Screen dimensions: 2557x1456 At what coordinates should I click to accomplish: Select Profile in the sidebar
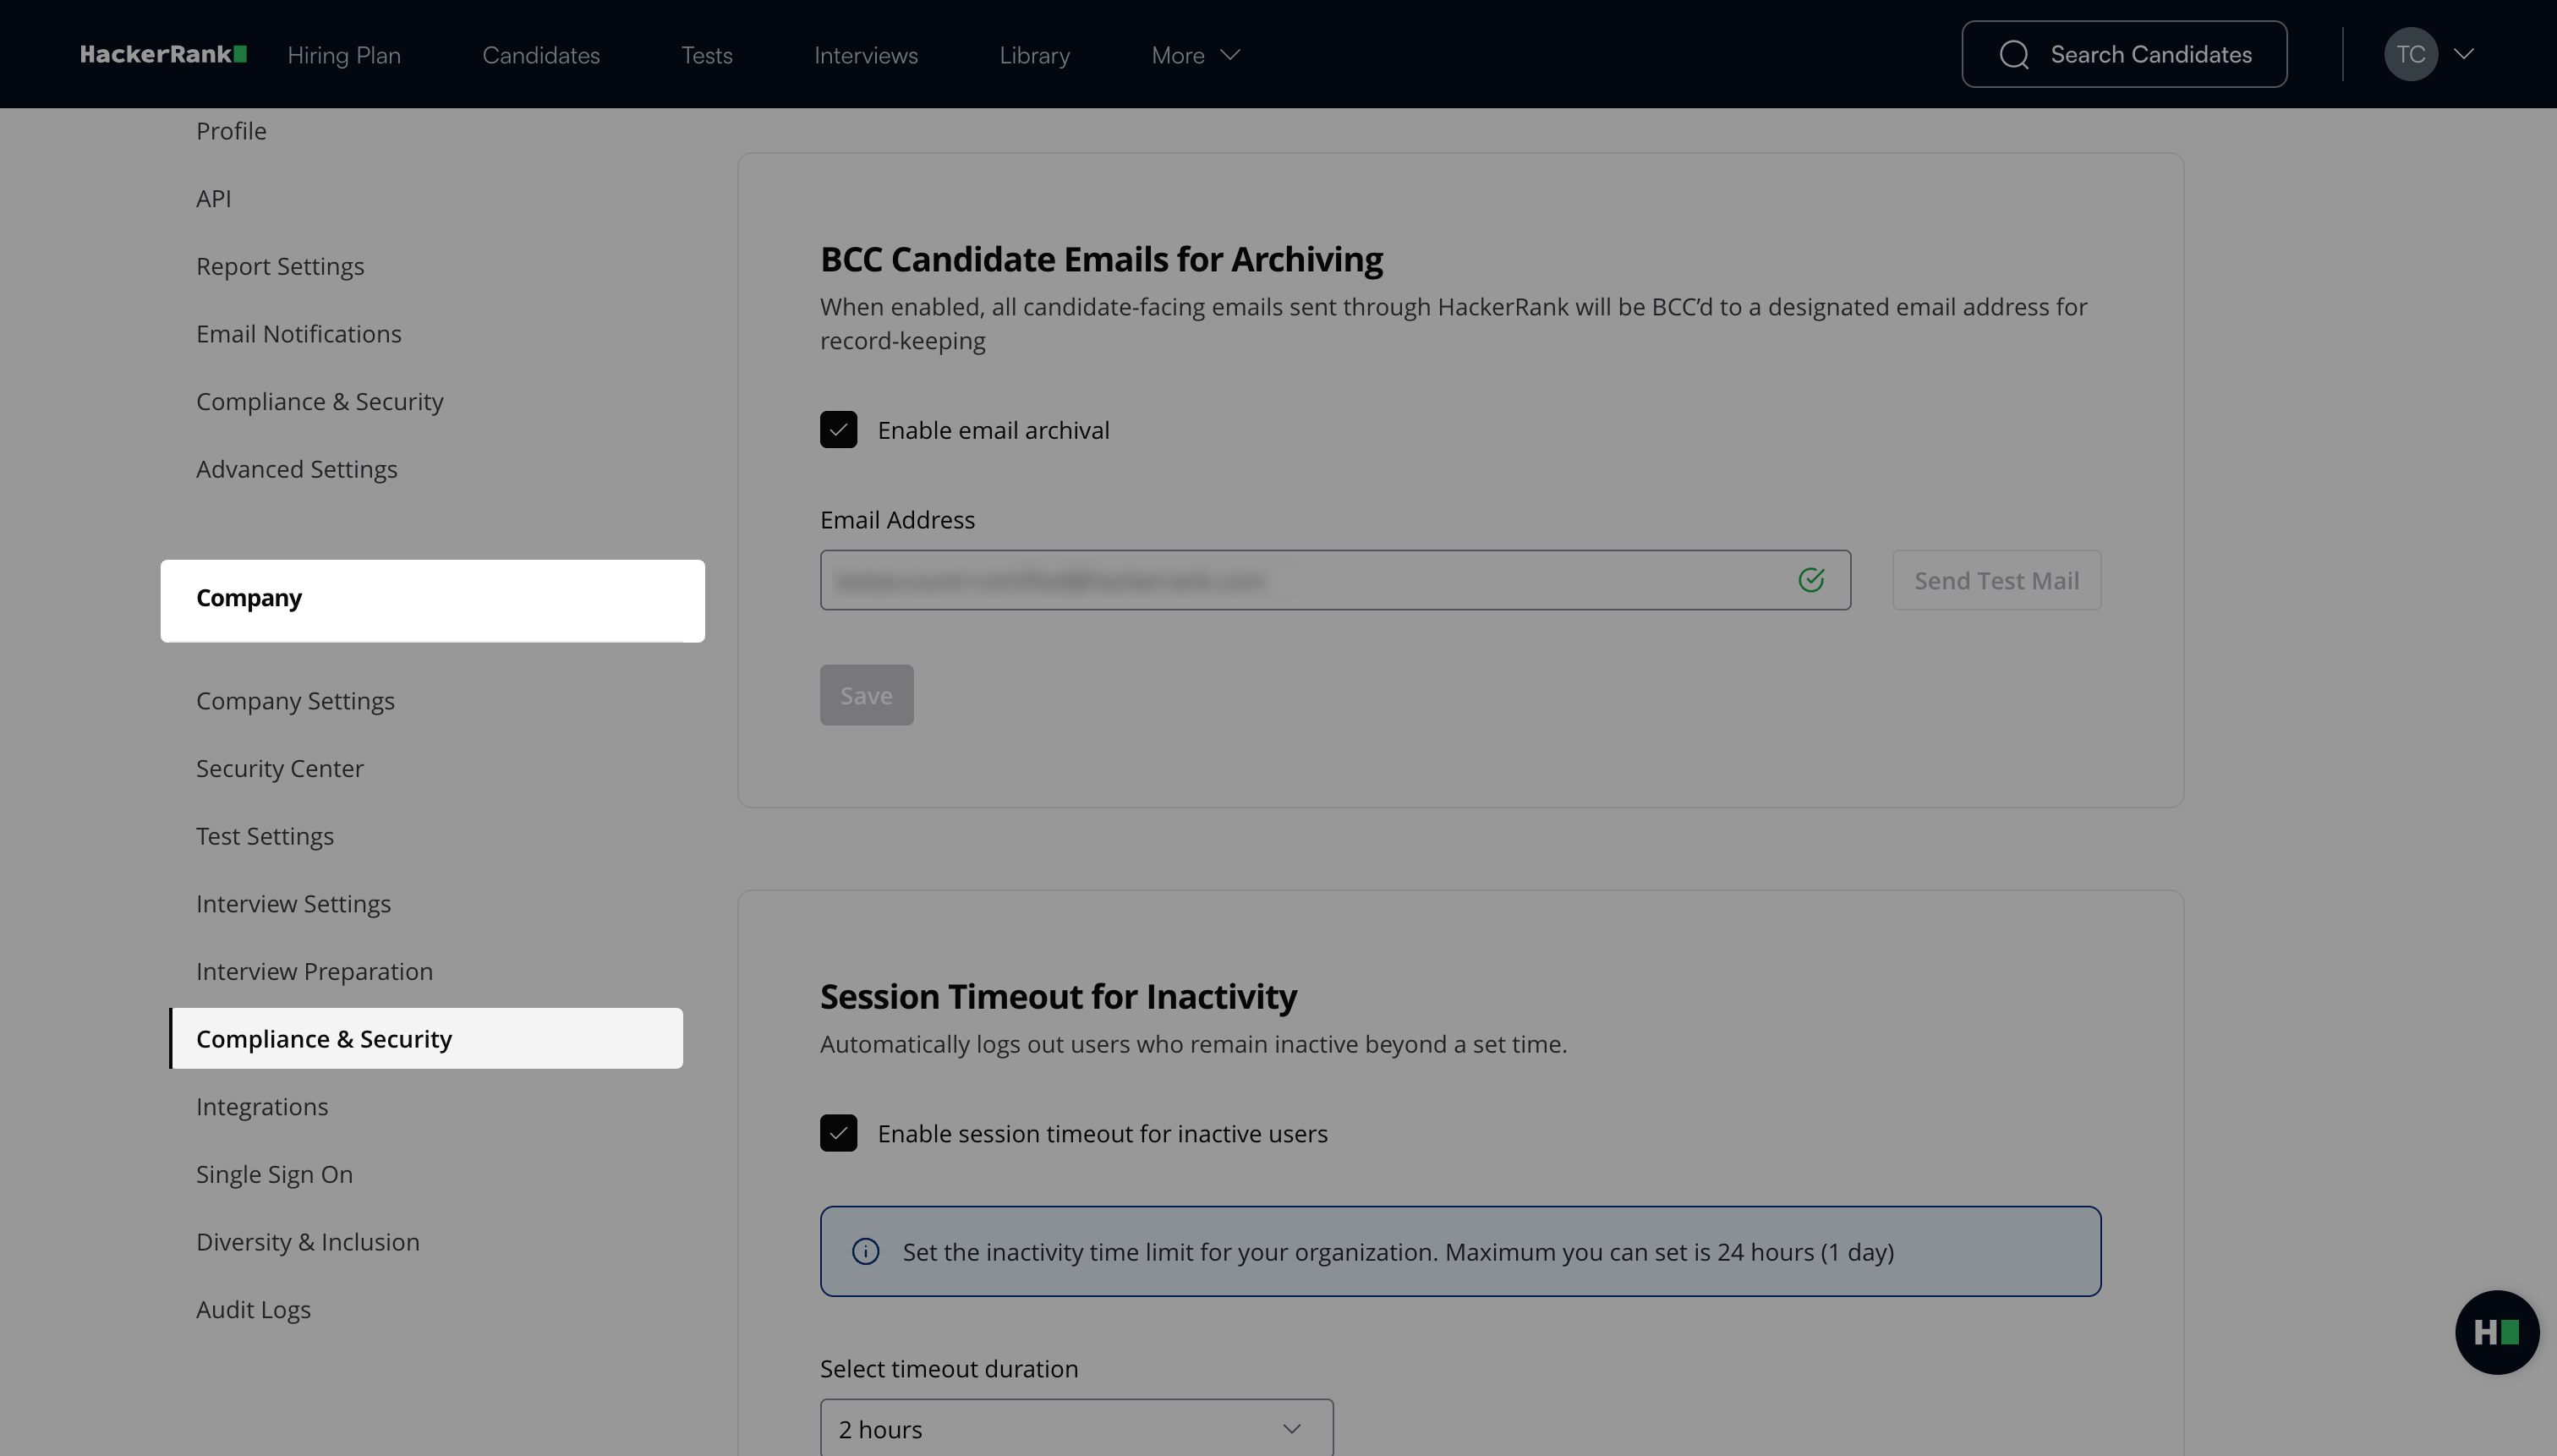pos(231,131)
